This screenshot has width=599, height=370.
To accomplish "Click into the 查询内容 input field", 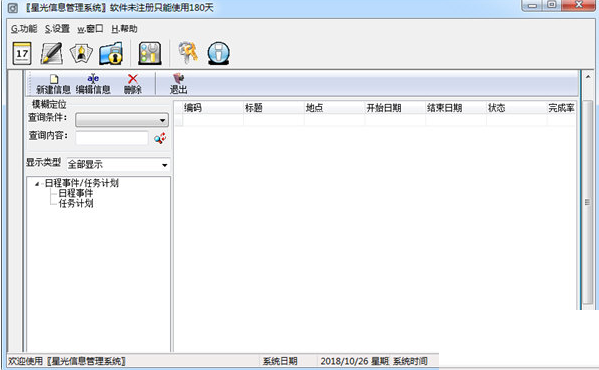I will (x=112, y=138).
